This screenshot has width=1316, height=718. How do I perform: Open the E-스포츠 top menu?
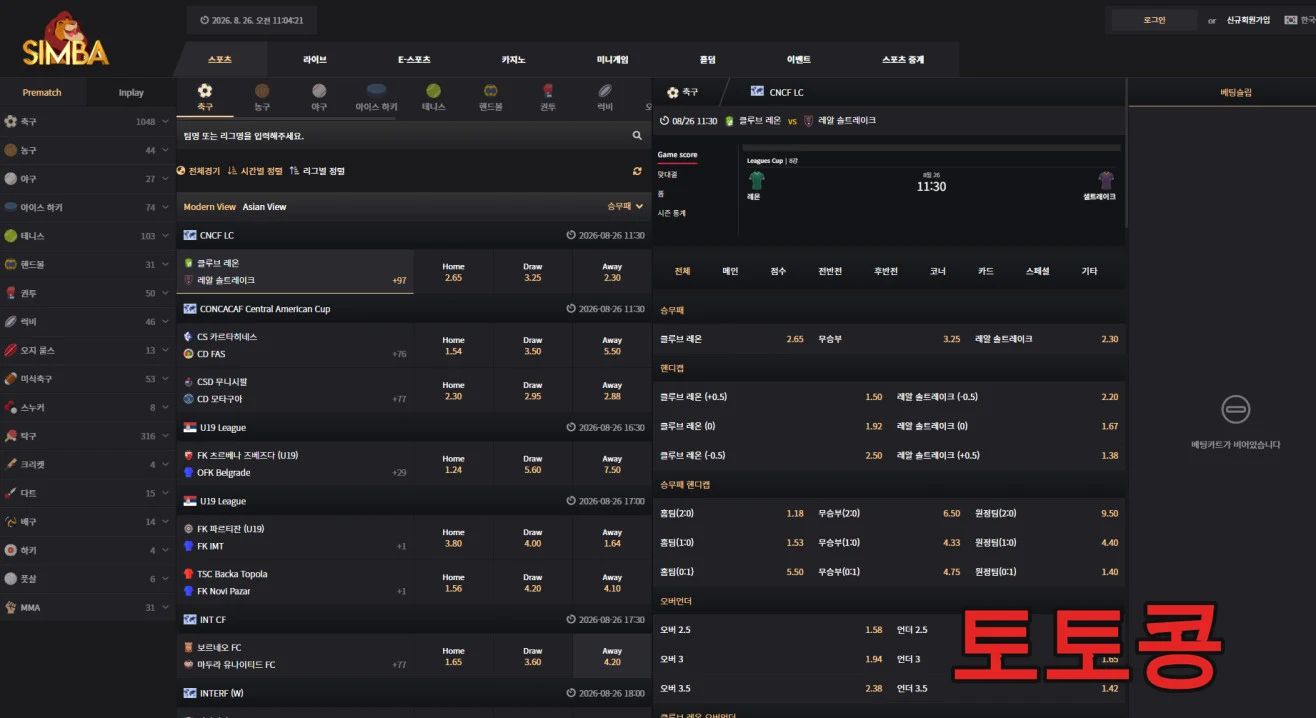point(414,60)
